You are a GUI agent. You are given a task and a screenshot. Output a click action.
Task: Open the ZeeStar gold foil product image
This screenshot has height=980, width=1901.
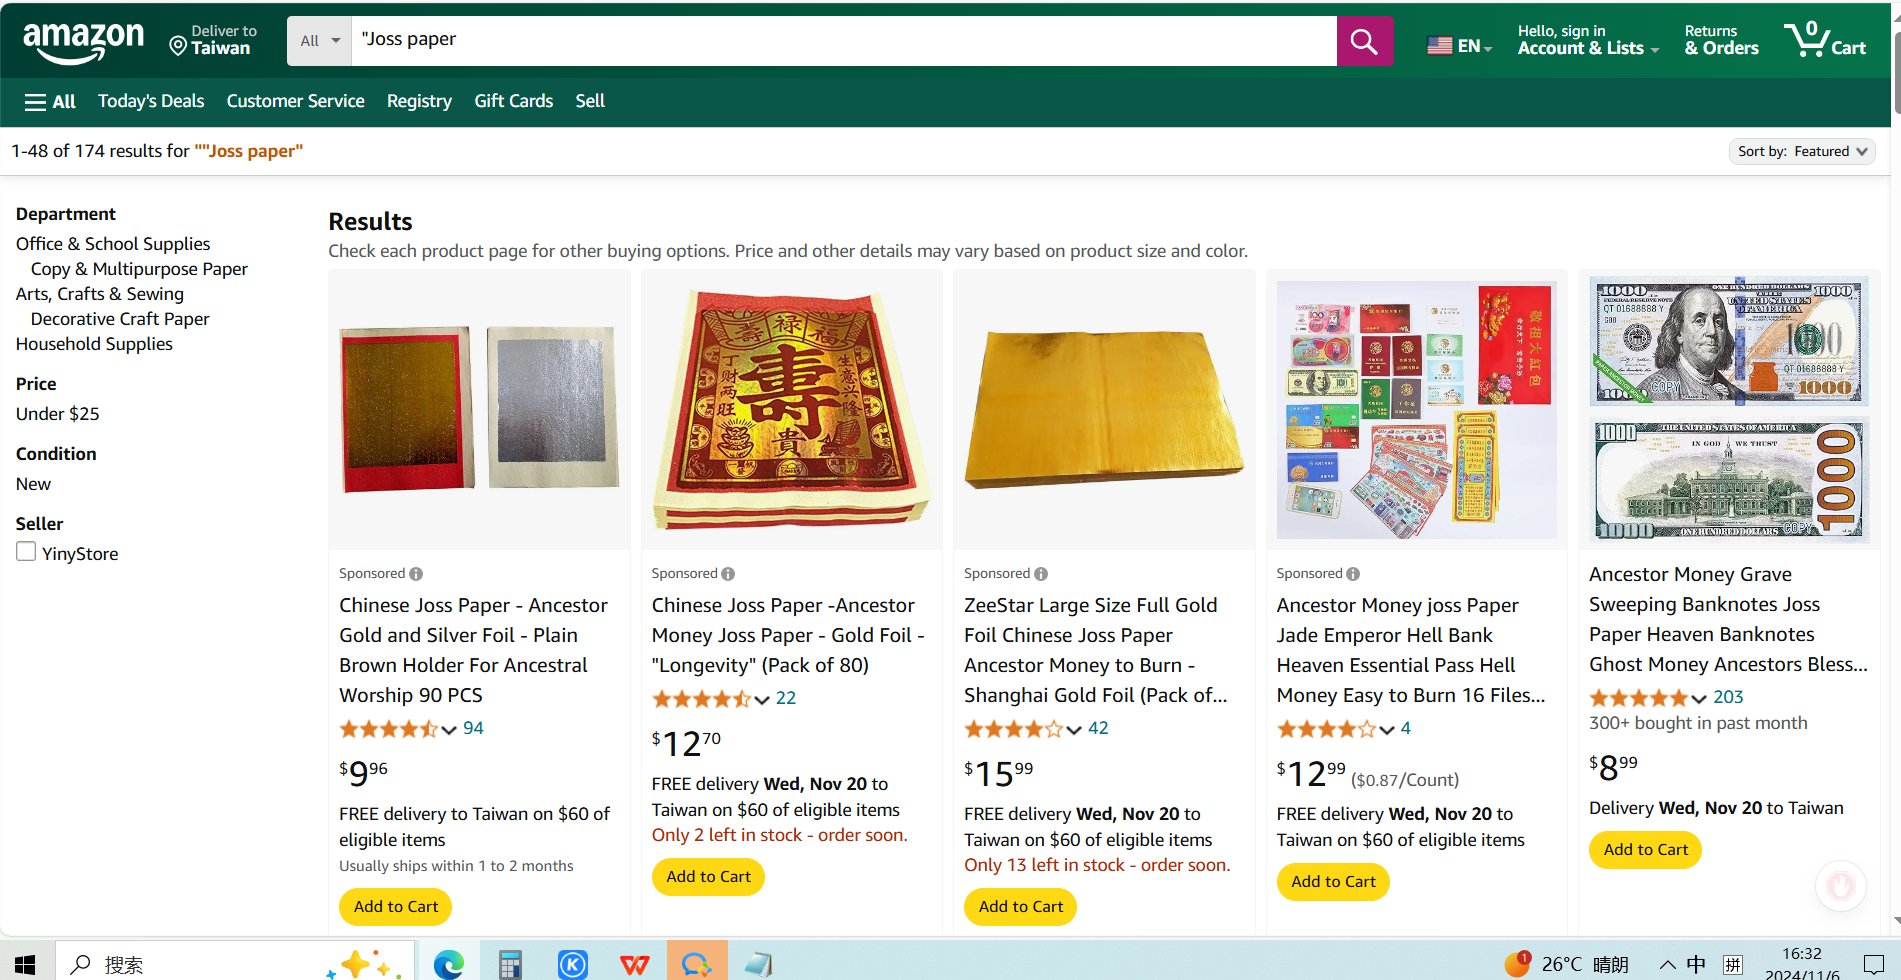1103,410
